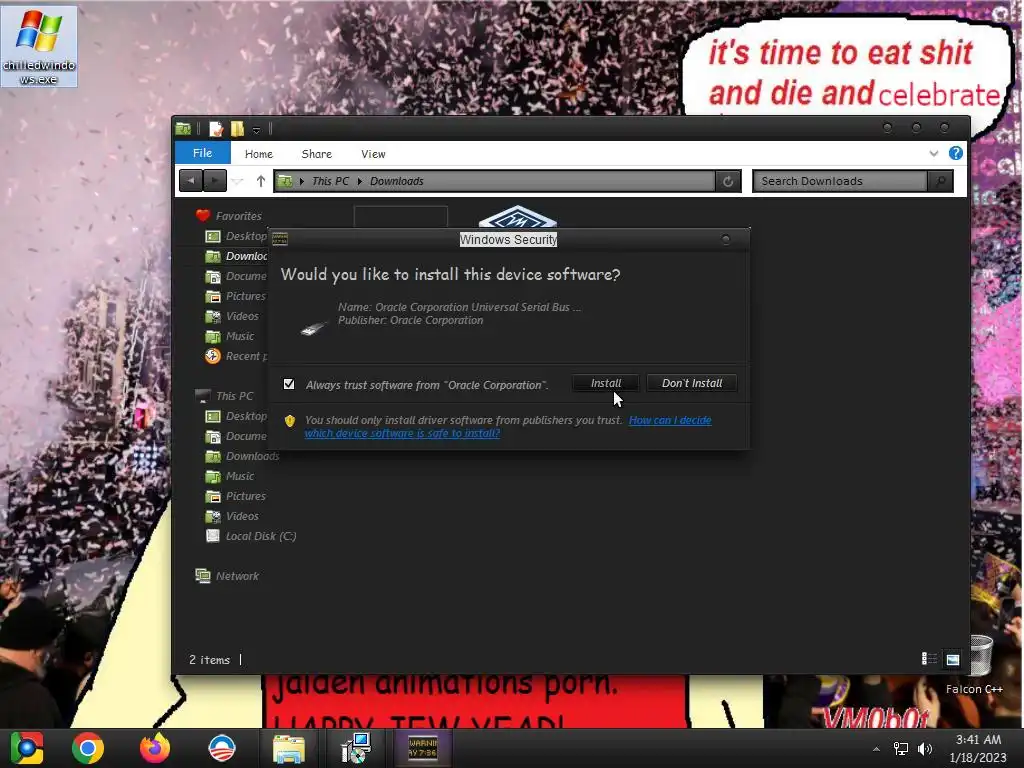This screenshot has height=768, width=1024.
Task: Open Downloads under Favorites
Action: (x=246, y=256)
